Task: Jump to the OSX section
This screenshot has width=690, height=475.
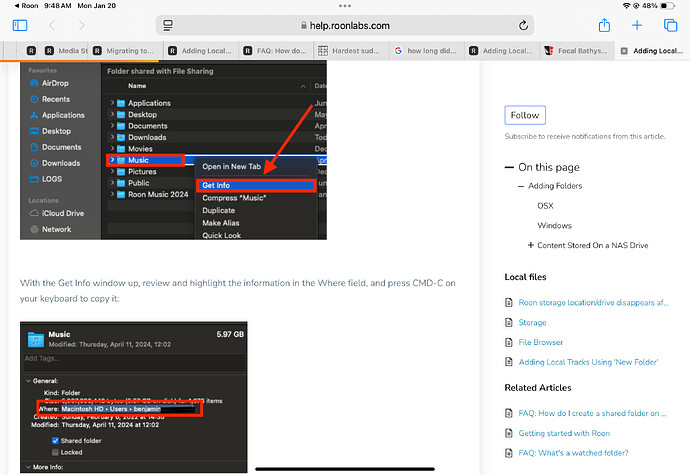Action: coord(545,206)
